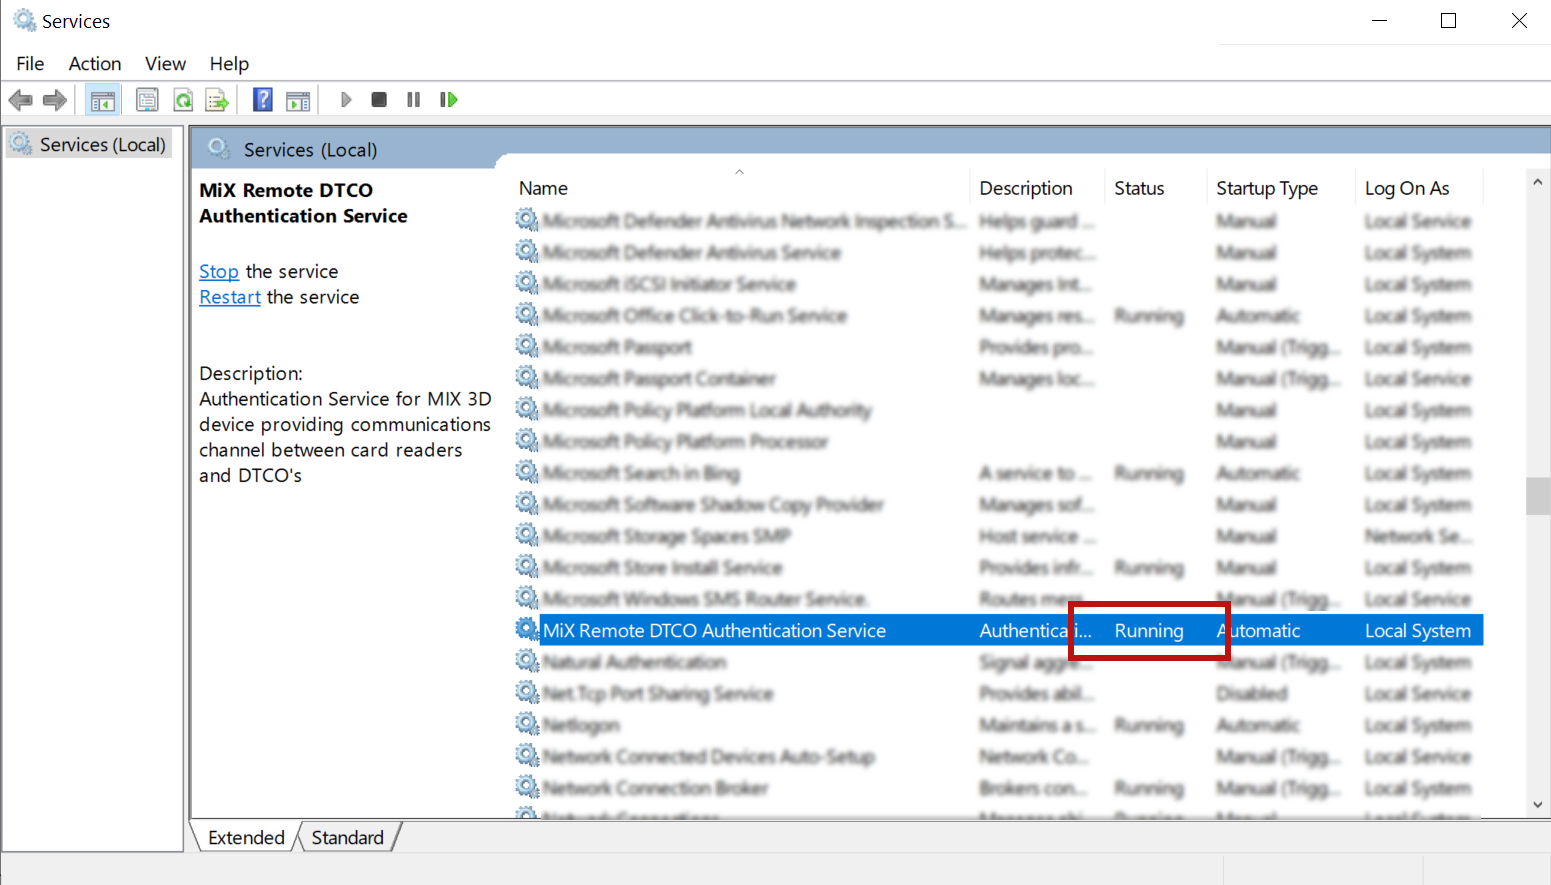Select Services (Local) in console tree
The height and width of the screenshot is (885, 1551).
[90, 145]
